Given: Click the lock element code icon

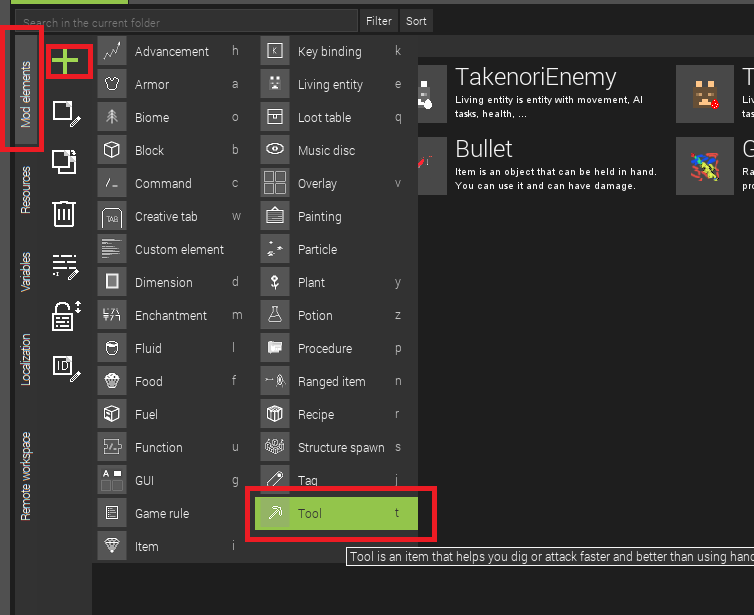Looking at the screenshot, I should coord(66,315).
